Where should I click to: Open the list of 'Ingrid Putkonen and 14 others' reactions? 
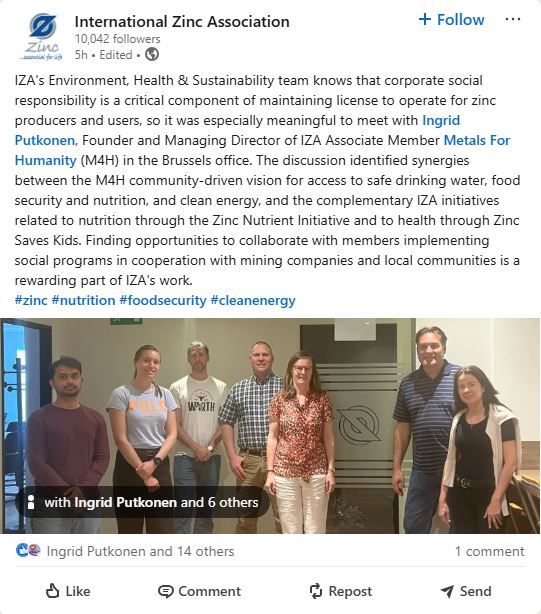point(140,551)
